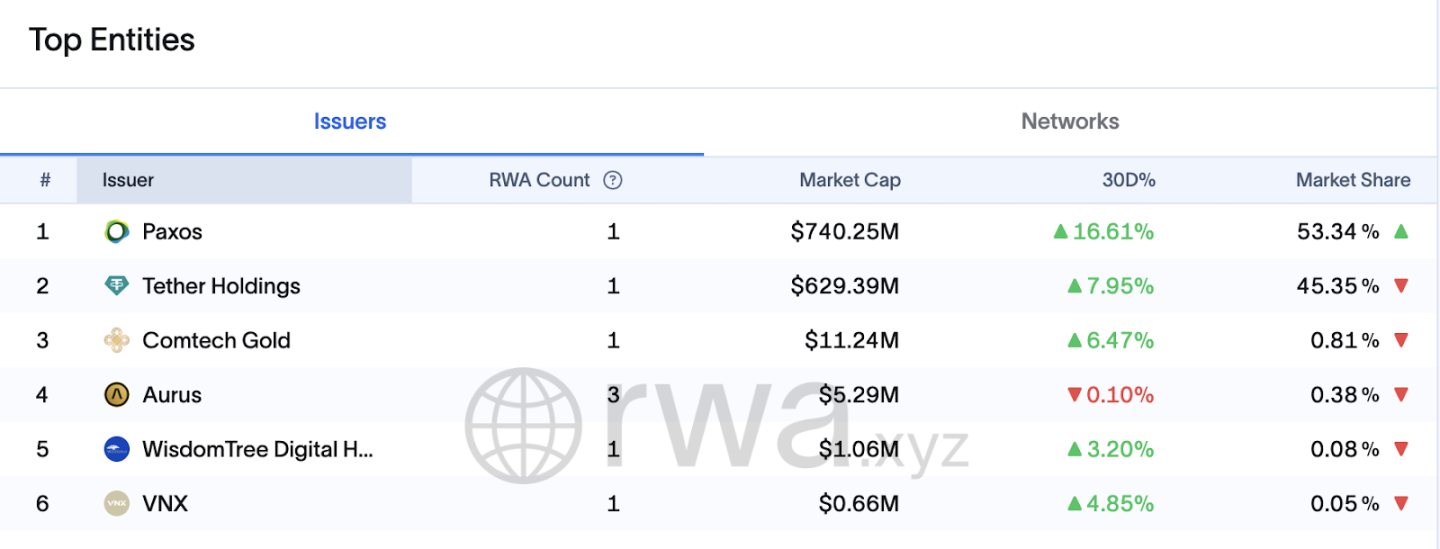Viewport: 1440px width, 549px height.
Task: Click the 4.85% 30-day change
Action: pos(1110,503)
